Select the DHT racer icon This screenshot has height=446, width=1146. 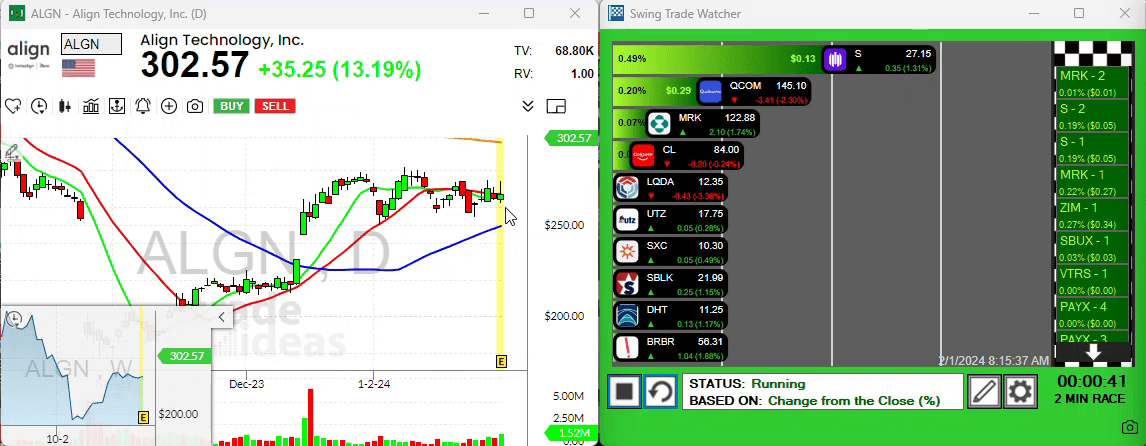click(627, 315)
